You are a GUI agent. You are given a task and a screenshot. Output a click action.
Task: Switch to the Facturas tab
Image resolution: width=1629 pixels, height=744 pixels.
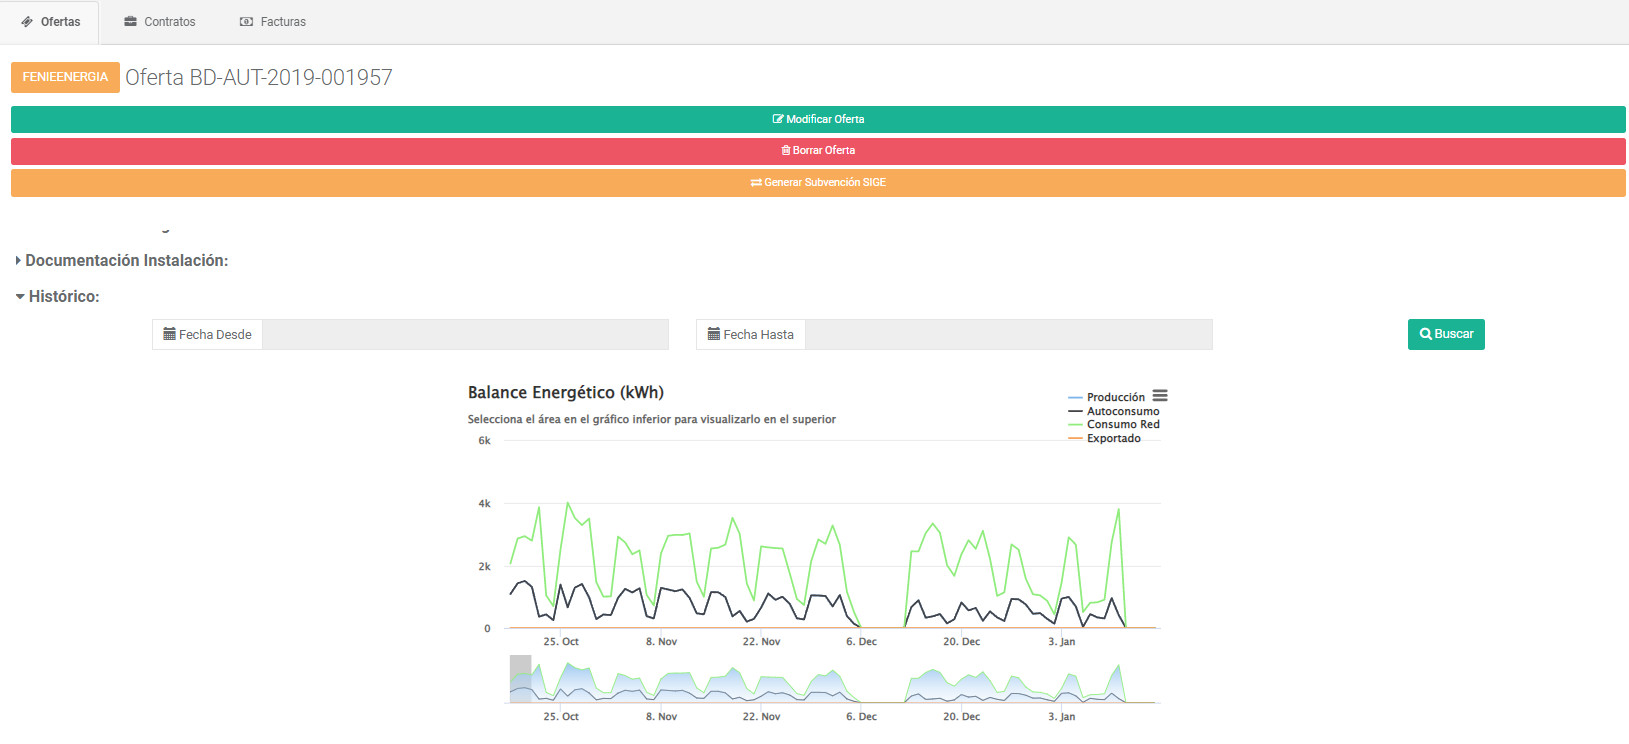273,22
